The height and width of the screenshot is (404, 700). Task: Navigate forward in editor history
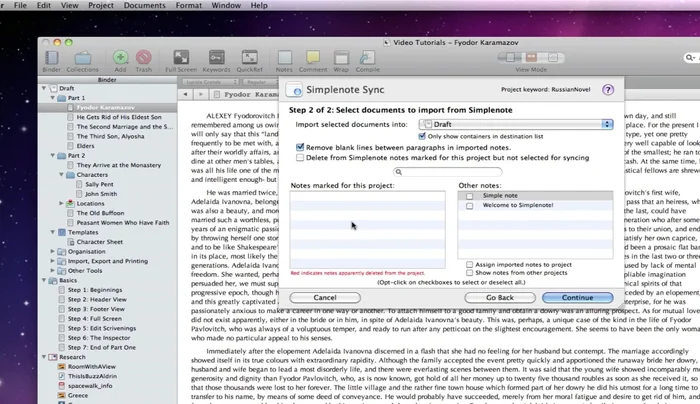coord(201,94)
